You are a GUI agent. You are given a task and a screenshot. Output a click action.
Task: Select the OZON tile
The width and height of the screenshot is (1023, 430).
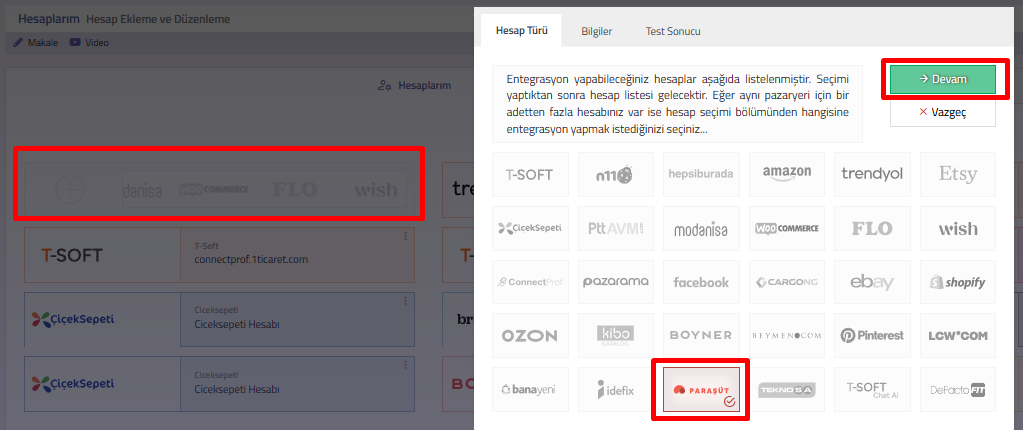530,335
